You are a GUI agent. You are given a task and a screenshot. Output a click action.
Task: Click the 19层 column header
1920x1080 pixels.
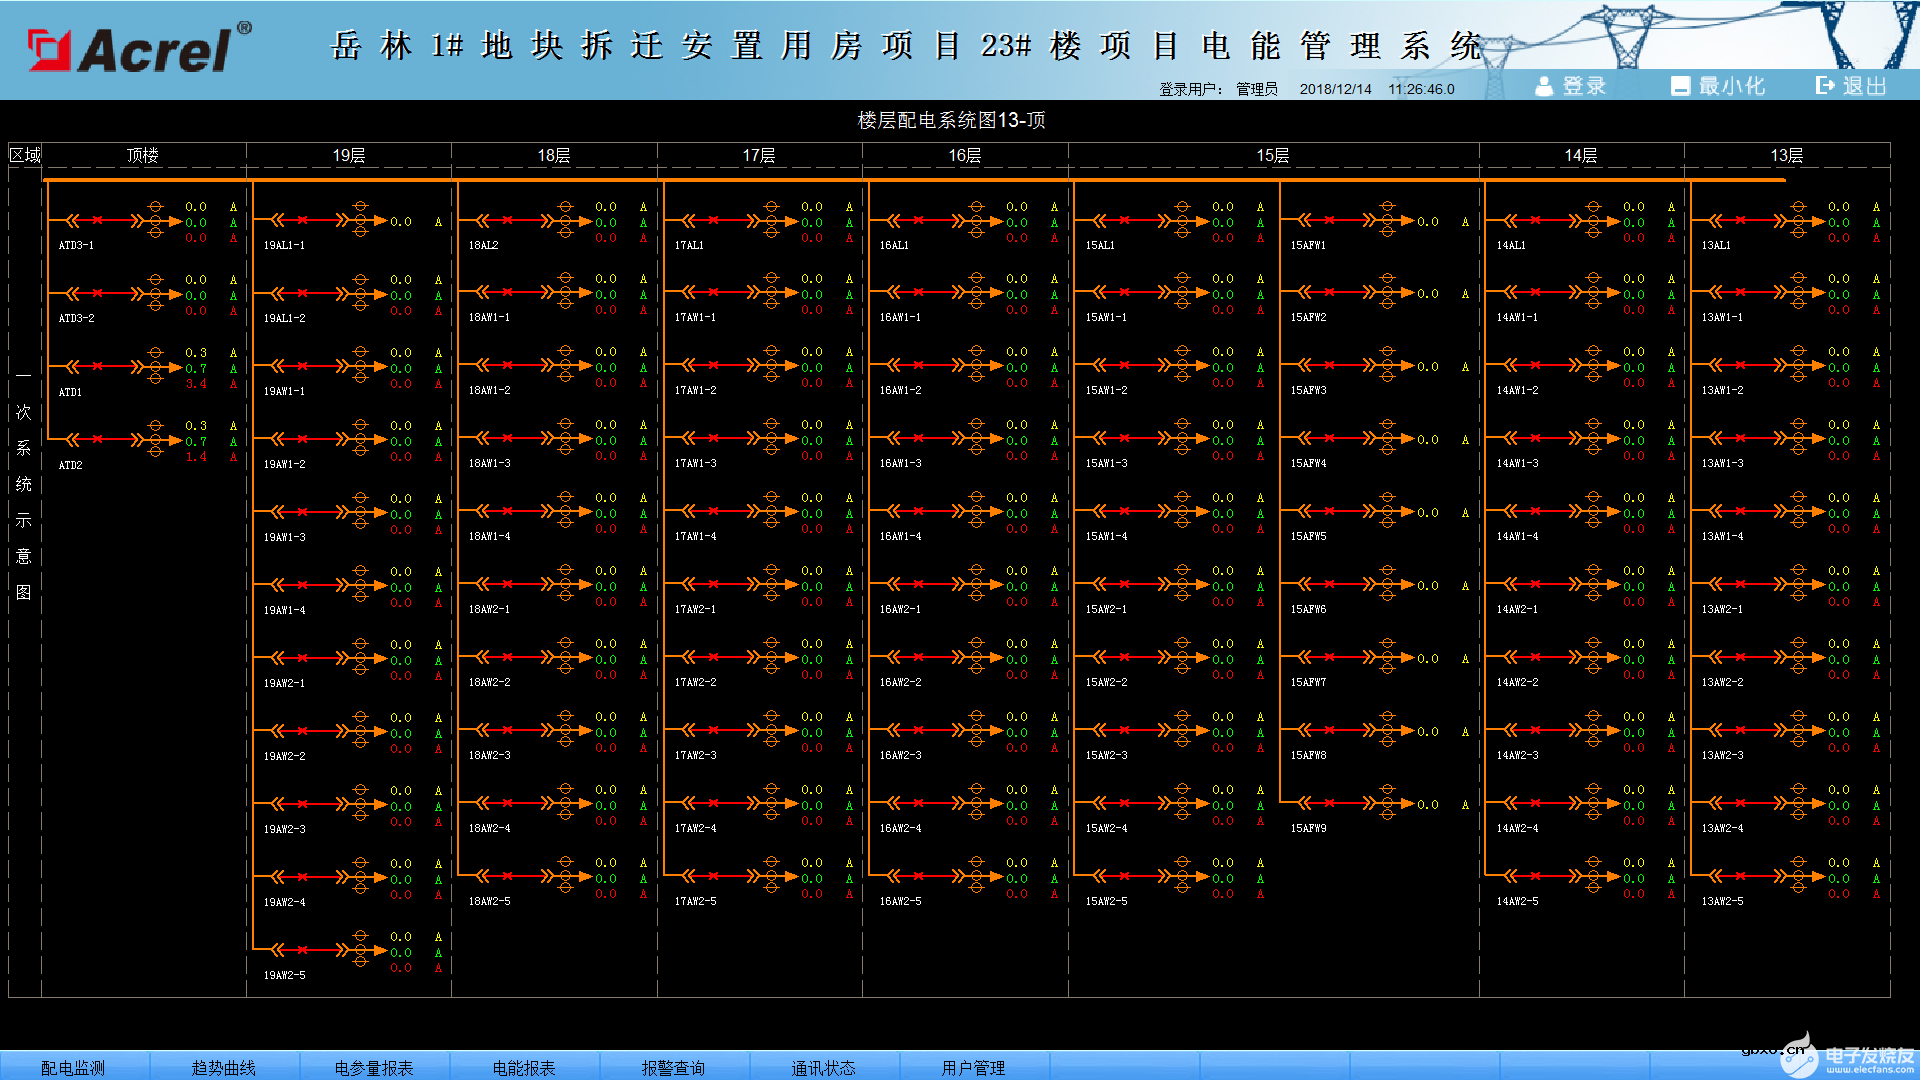coord(348,155)
